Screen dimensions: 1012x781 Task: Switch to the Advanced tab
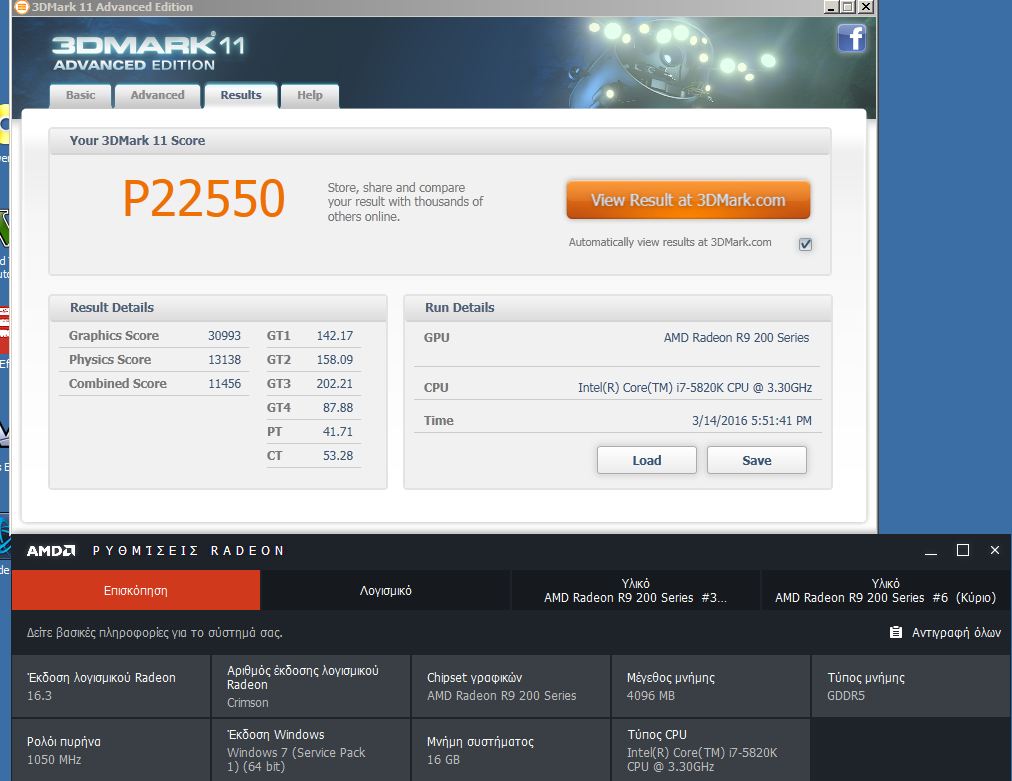157,96
